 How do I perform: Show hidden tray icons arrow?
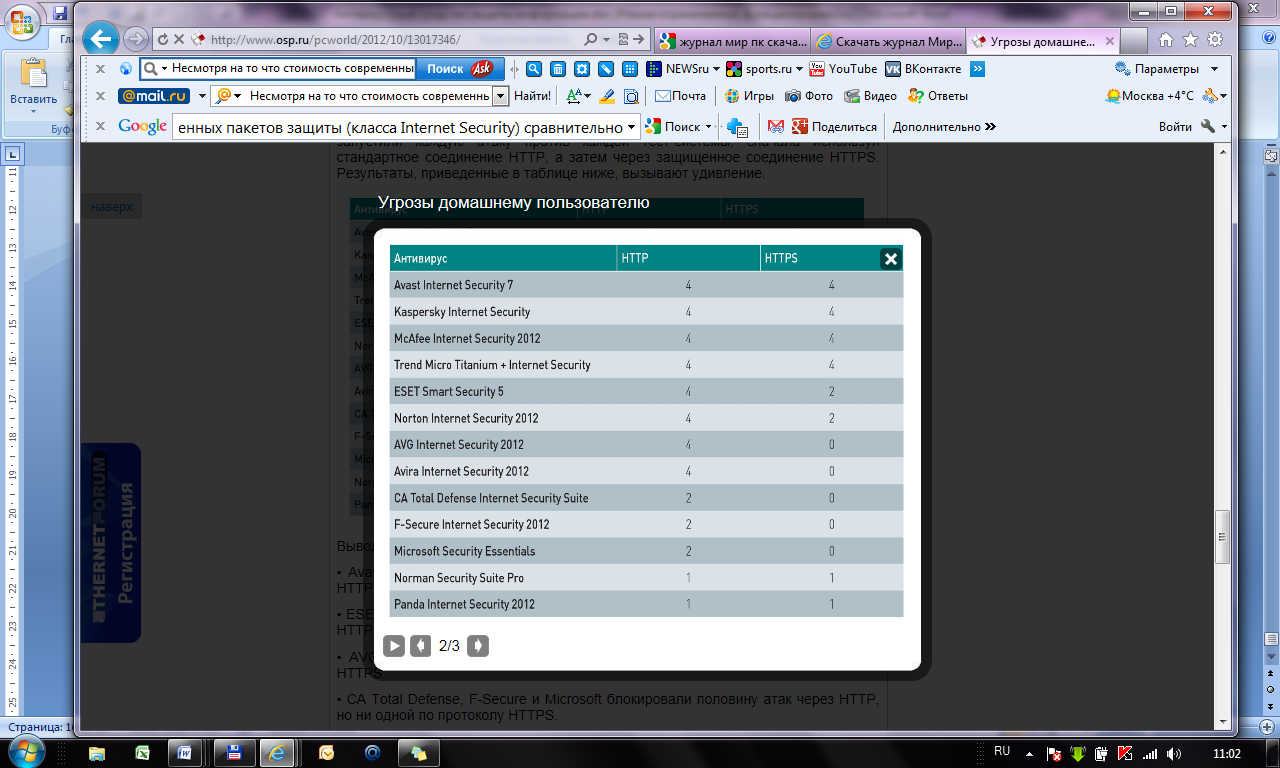(x=1031, y=752)
